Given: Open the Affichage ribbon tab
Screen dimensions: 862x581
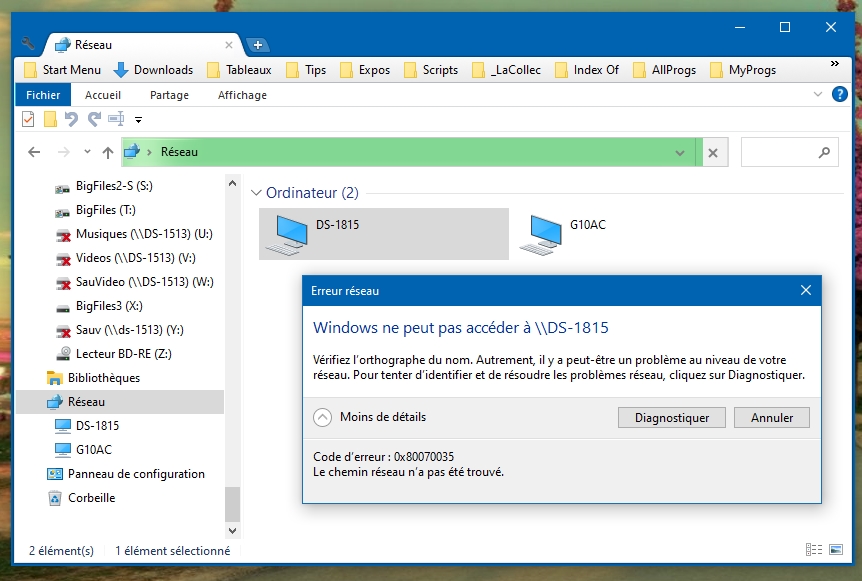Looking at the screenshot, I should point(242,95).
